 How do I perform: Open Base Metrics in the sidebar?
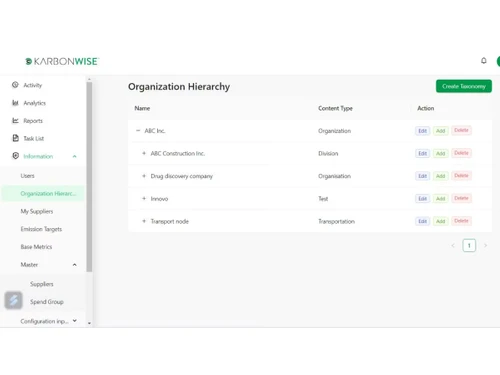tap(36, 247)
